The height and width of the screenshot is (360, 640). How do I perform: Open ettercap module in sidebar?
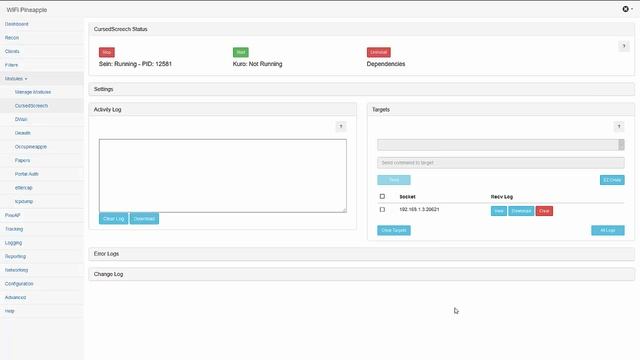pyautogui.click(x=23, y=188)
